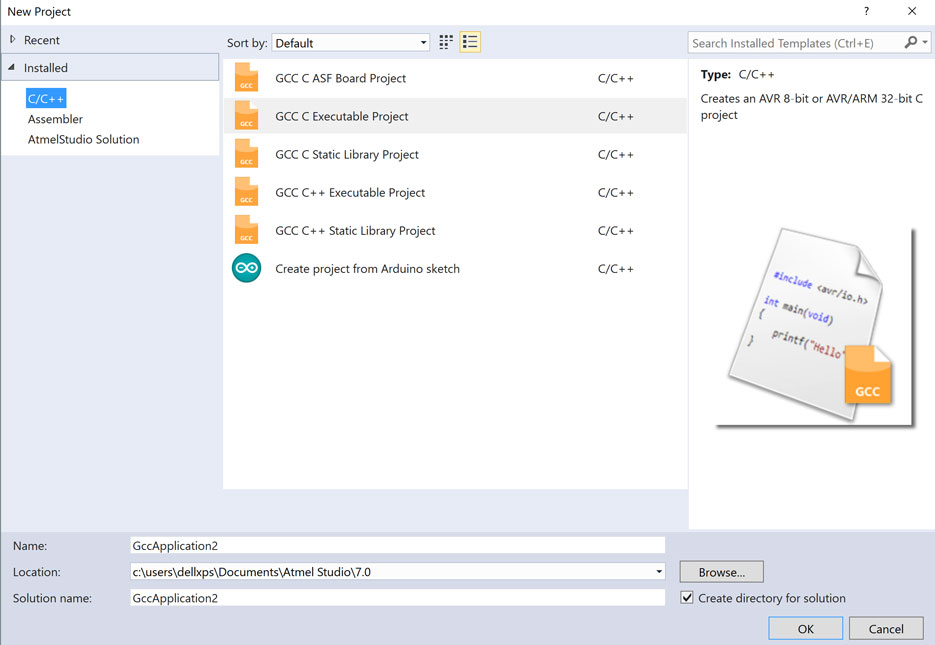
Task: Click Browse to choose location
Action: pos(722,572)
